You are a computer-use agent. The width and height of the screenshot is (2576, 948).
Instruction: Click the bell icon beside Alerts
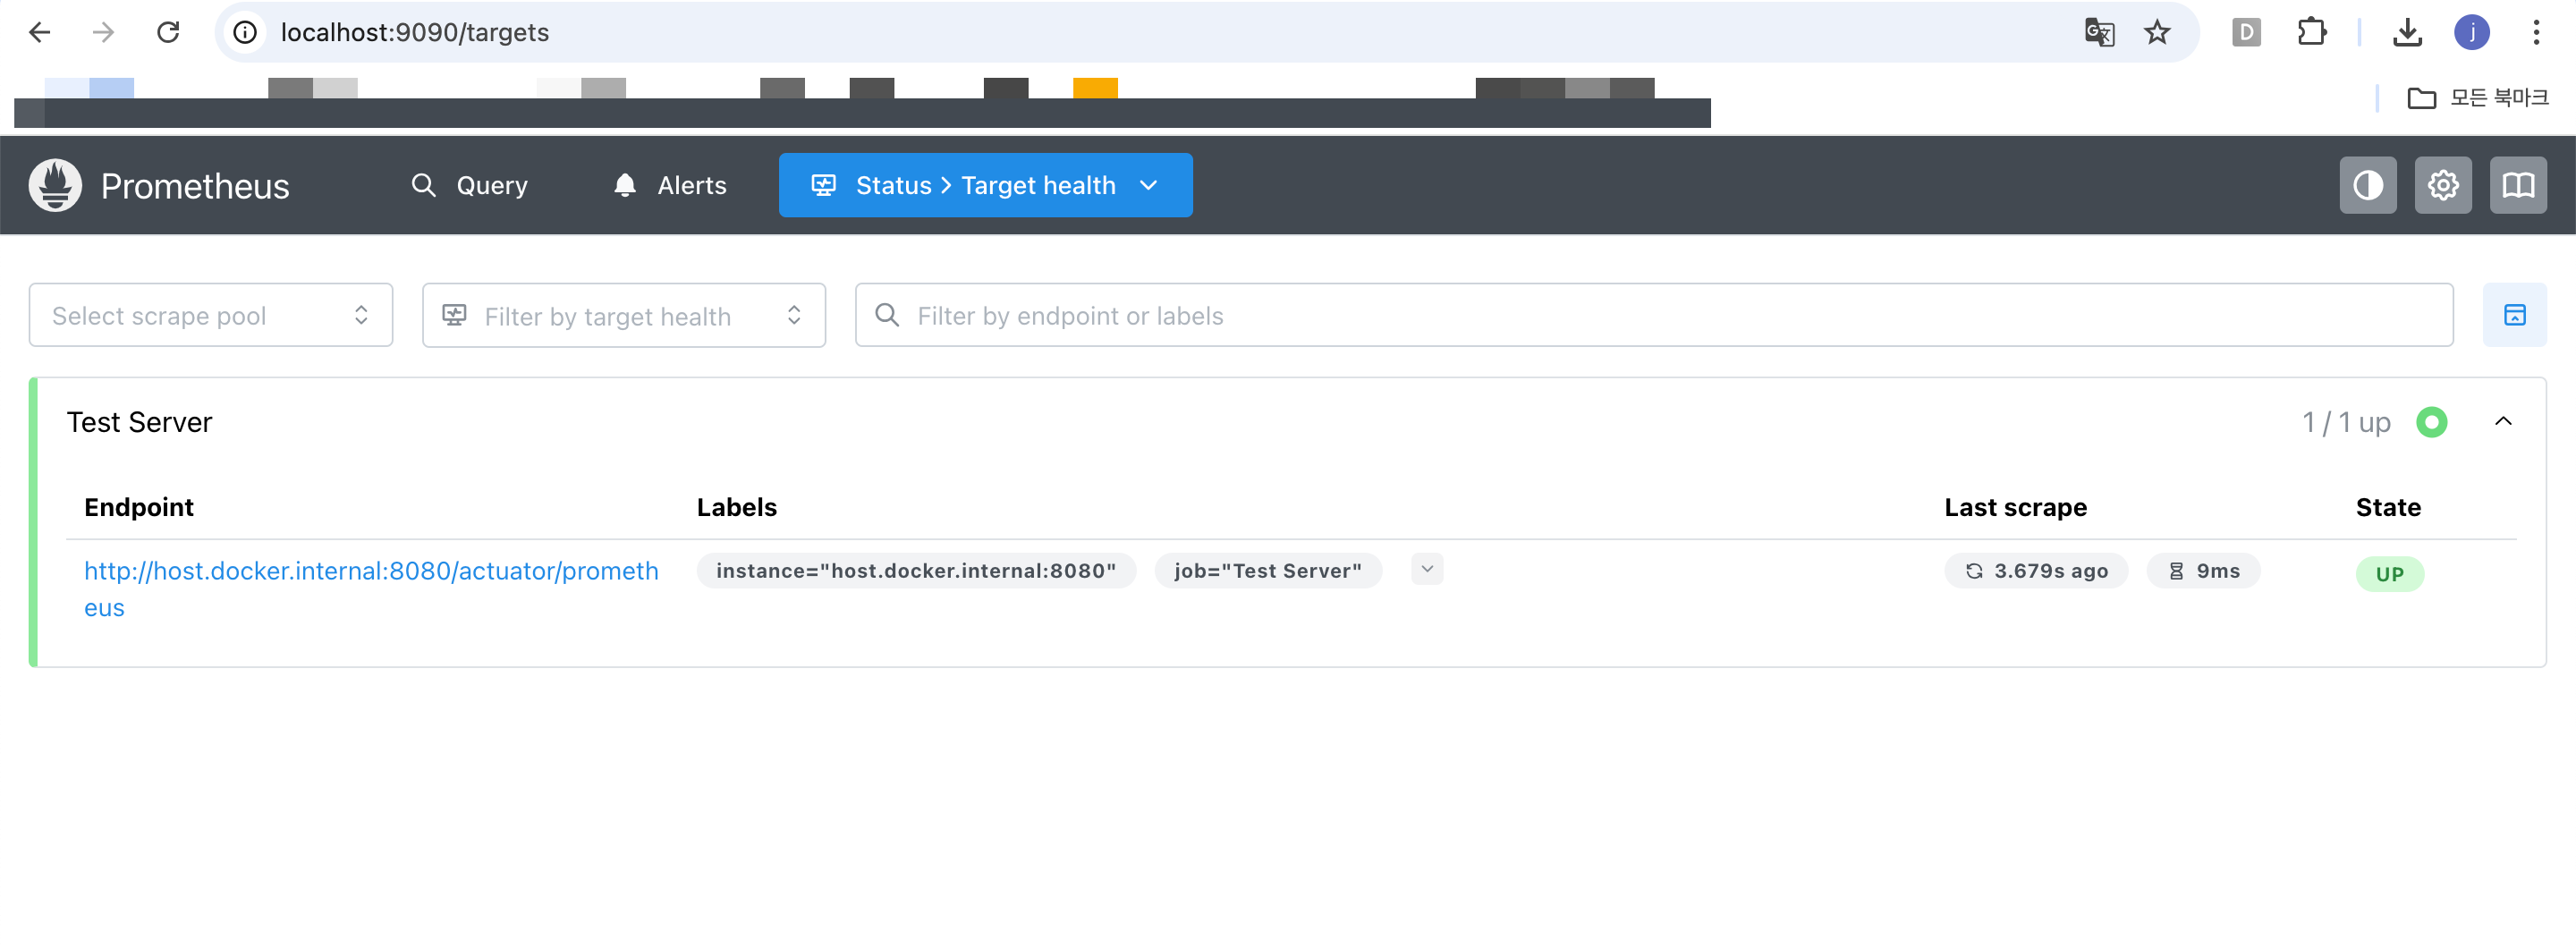(x=625, y=185)
